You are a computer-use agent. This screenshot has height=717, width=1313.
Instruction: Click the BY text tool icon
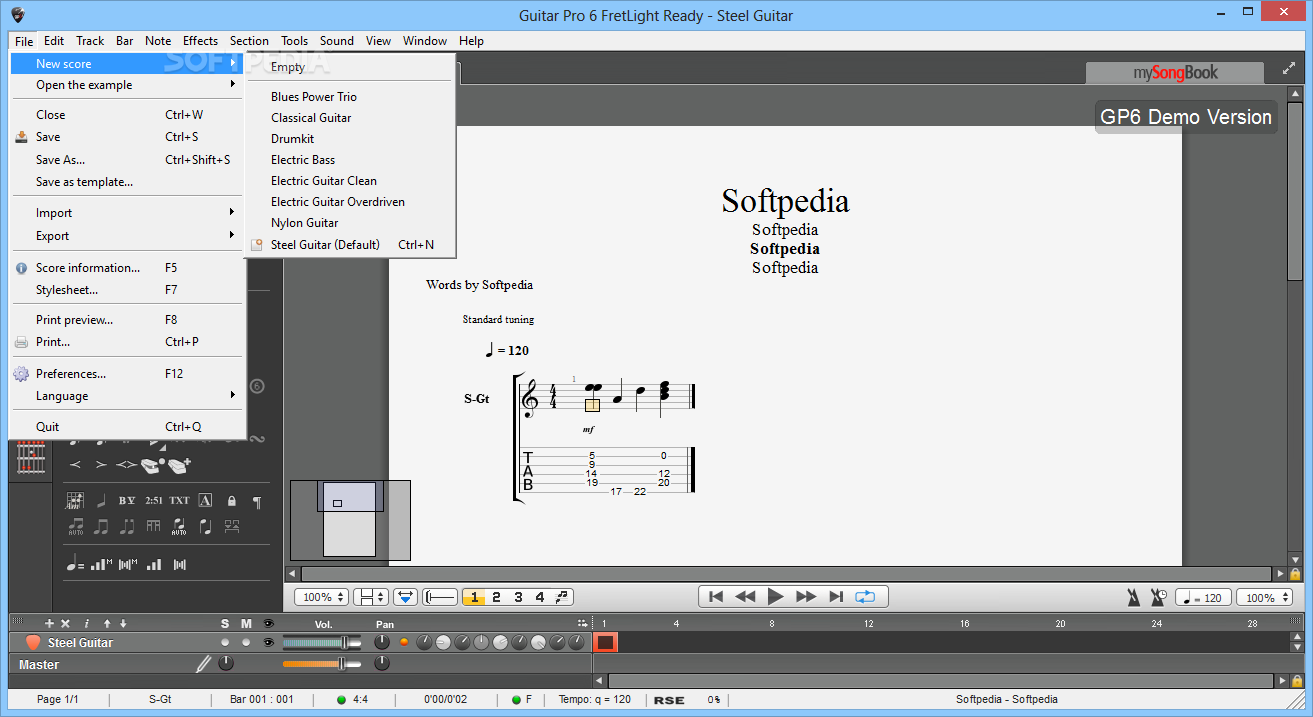click(x=127, y=500)
